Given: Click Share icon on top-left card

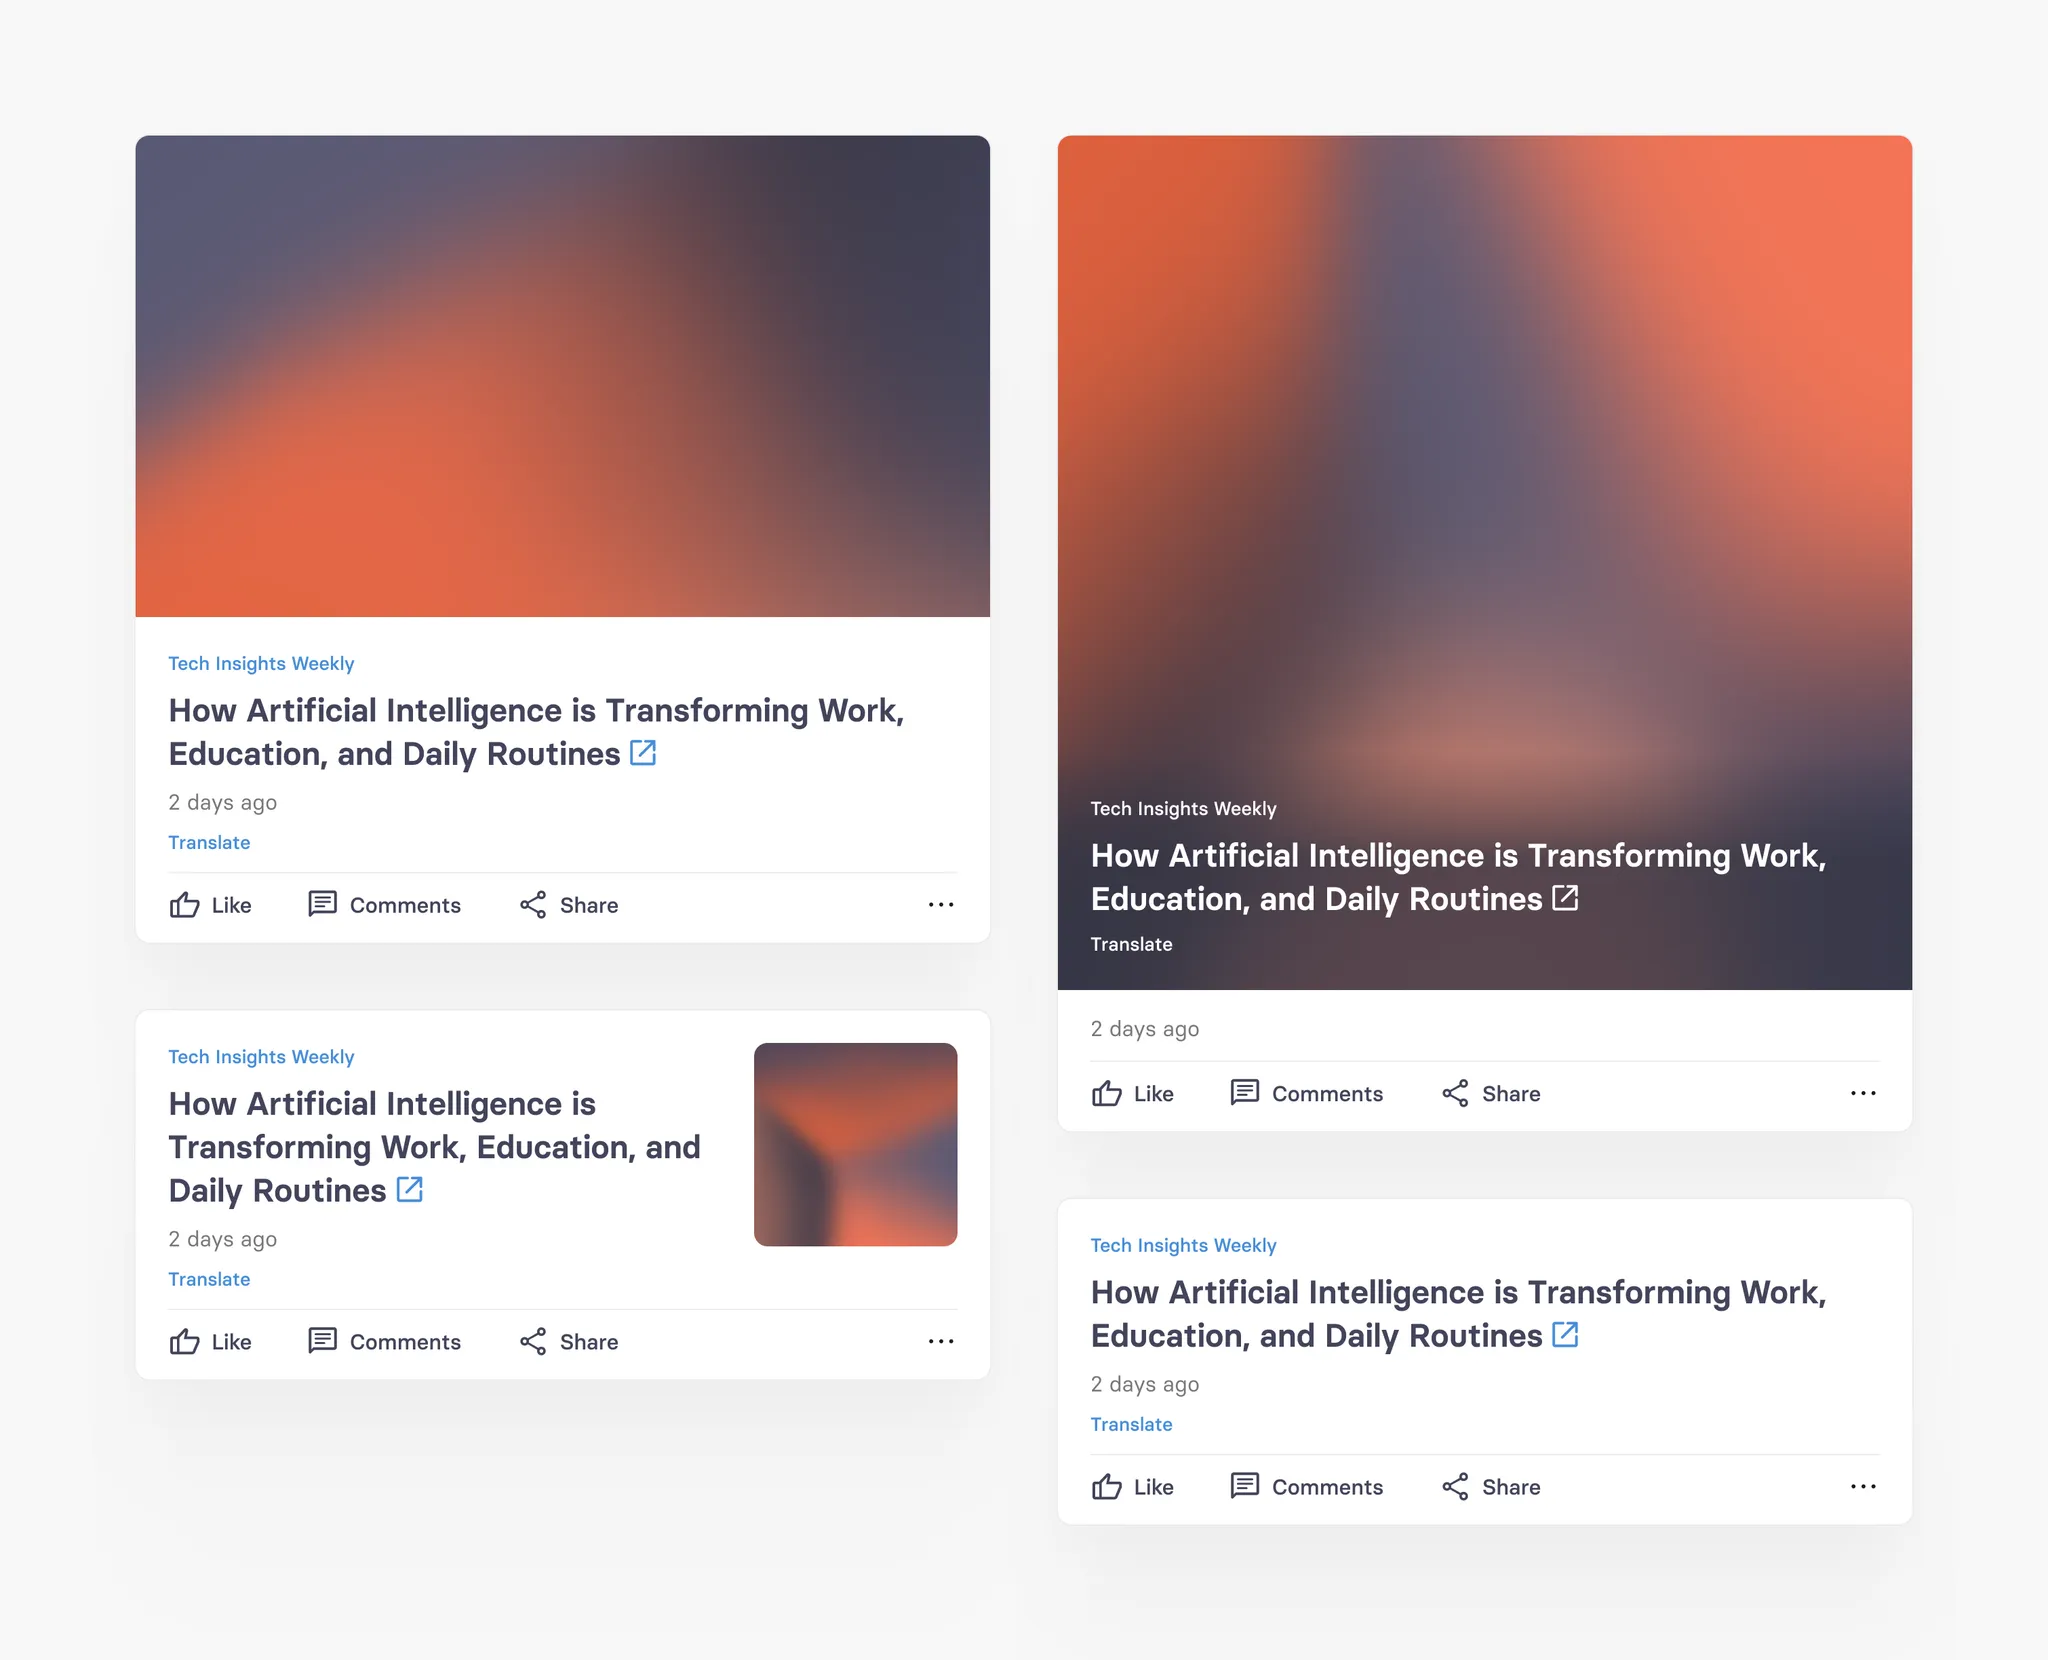Looking at the screenshot, I should click(533, 905).
